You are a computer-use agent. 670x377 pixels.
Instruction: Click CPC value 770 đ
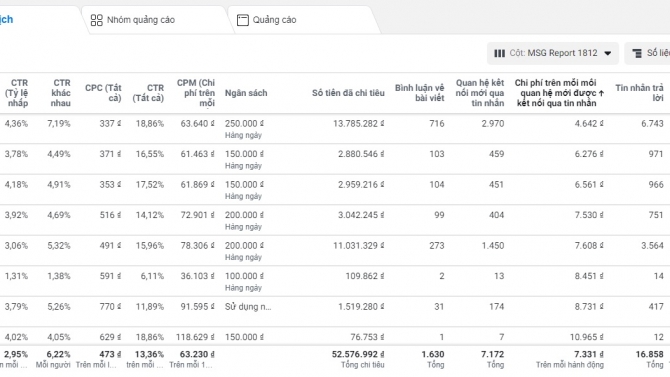[x=110, y=307]
